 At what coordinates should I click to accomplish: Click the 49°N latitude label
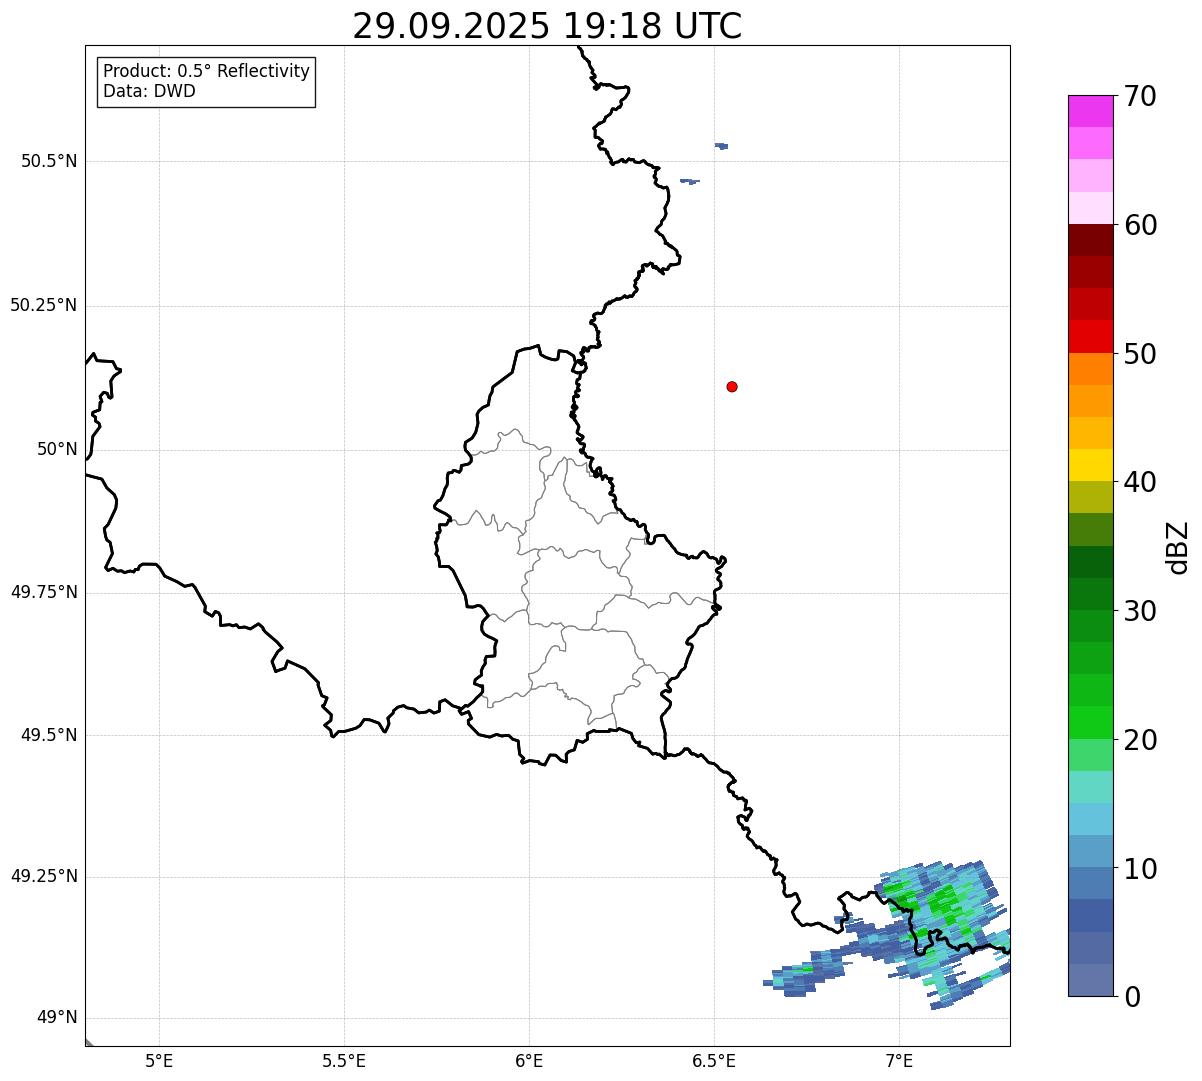(x=57, y=1018)
